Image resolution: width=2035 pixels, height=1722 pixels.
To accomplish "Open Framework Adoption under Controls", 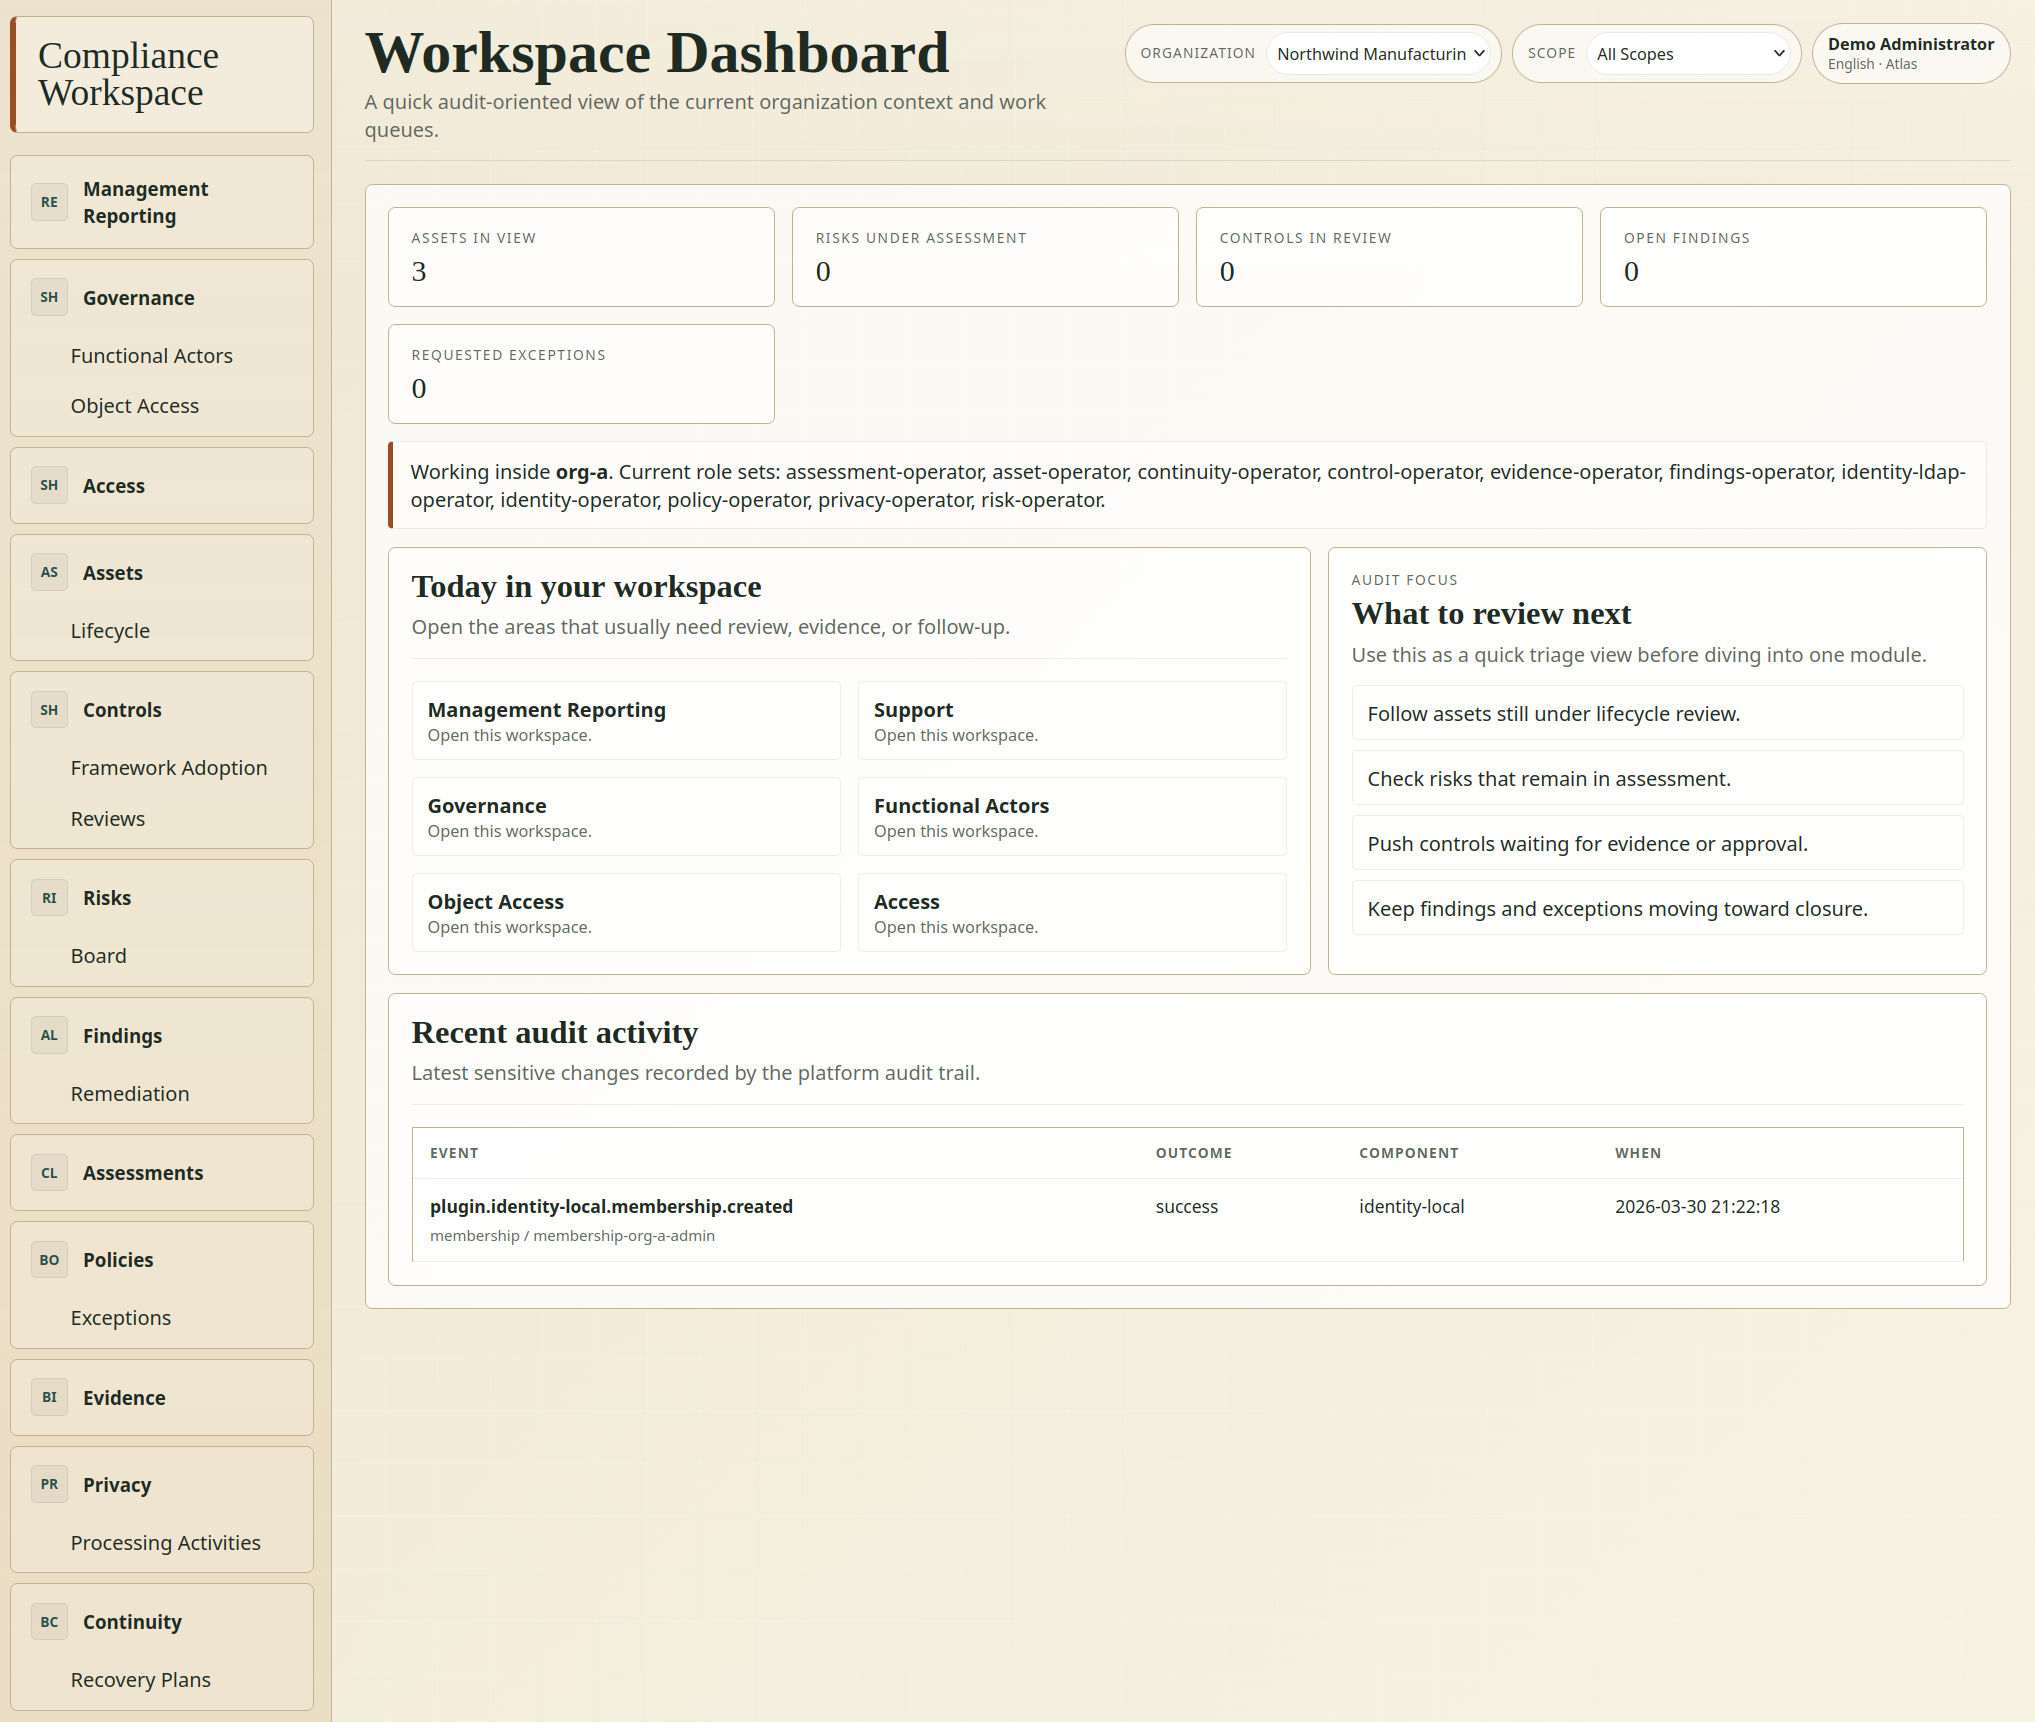I will pos(169,768).
